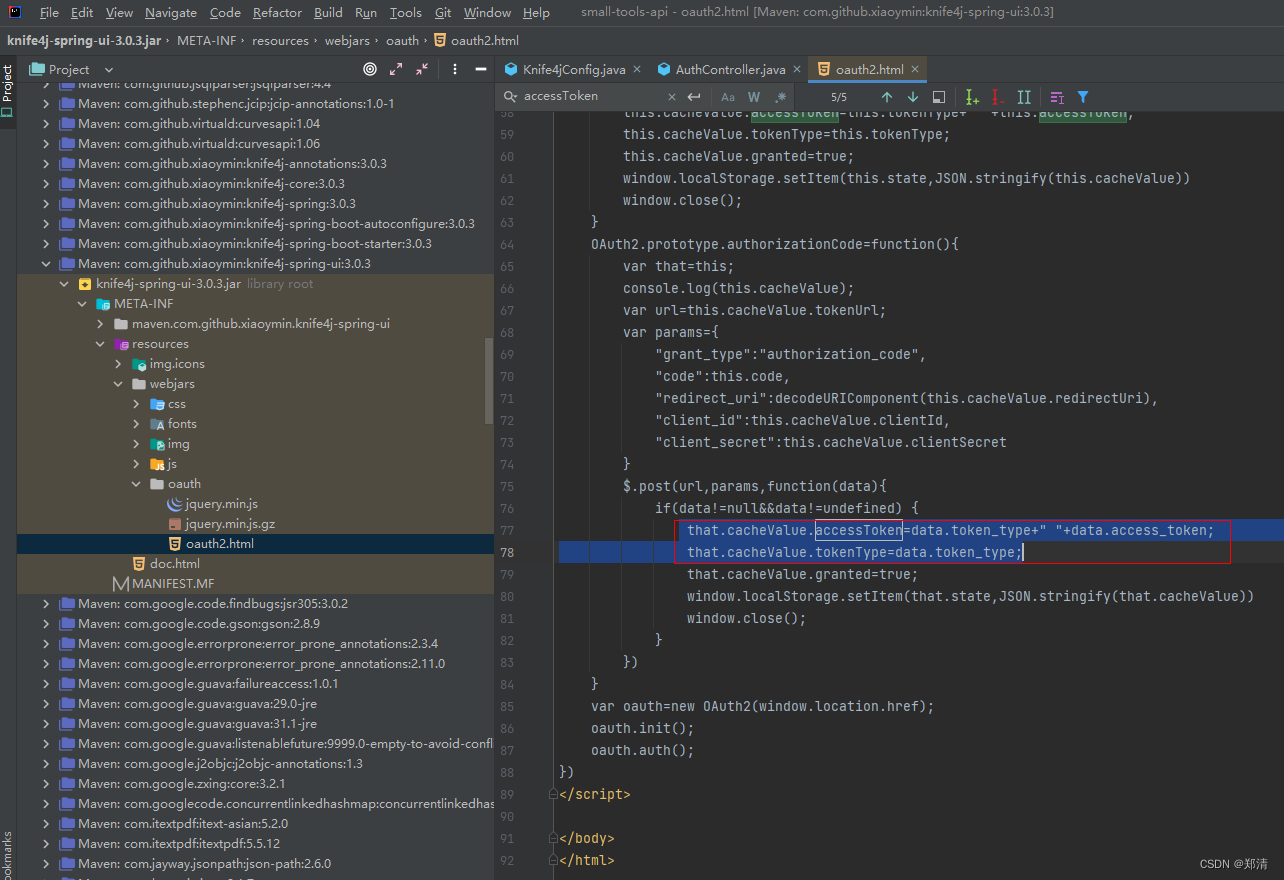Open the Window menu
Viewport: 1284px width, 880px height.
click(487, 13)
